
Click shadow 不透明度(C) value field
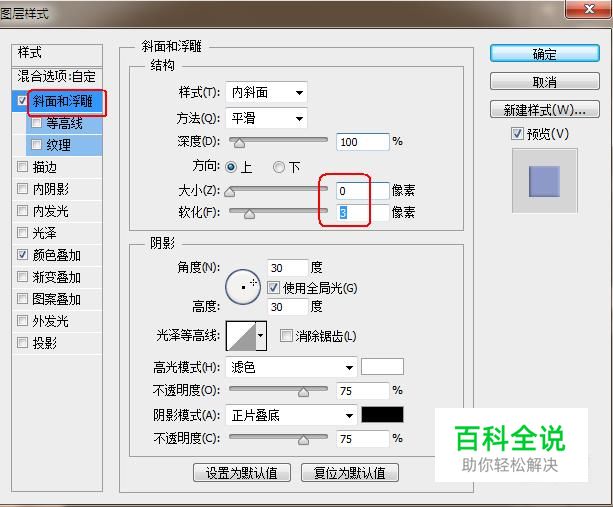pos(363,439)
